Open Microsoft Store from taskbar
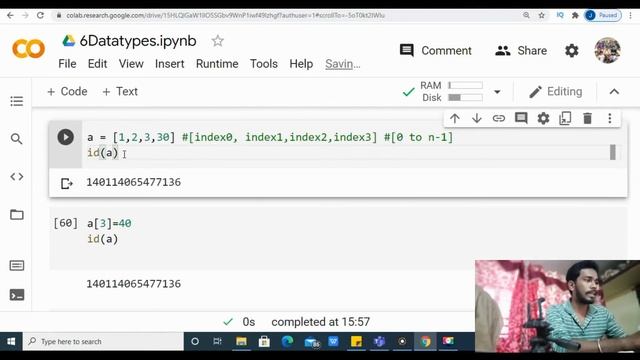This screenshot has width=640, height=360. [x=264, y=341]
